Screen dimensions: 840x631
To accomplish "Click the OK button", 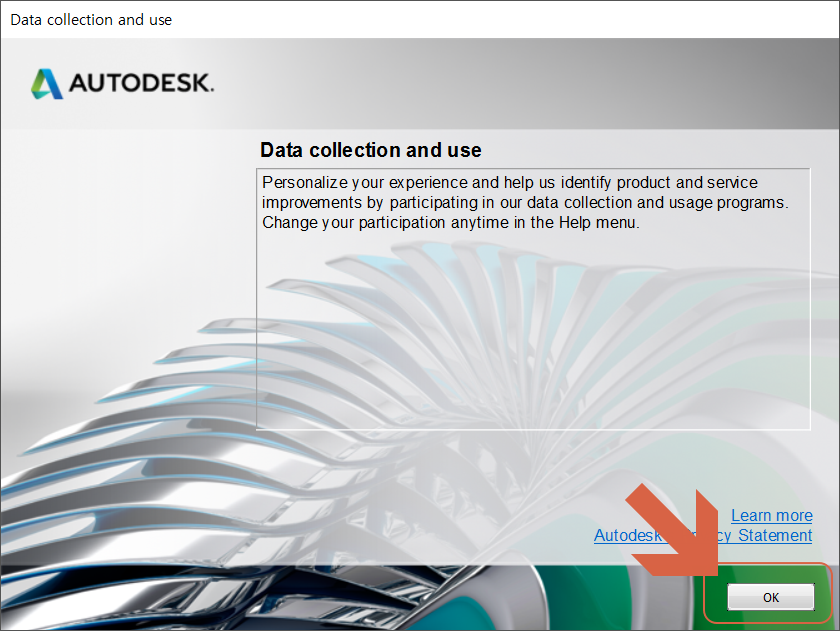I will pos(770,597).
